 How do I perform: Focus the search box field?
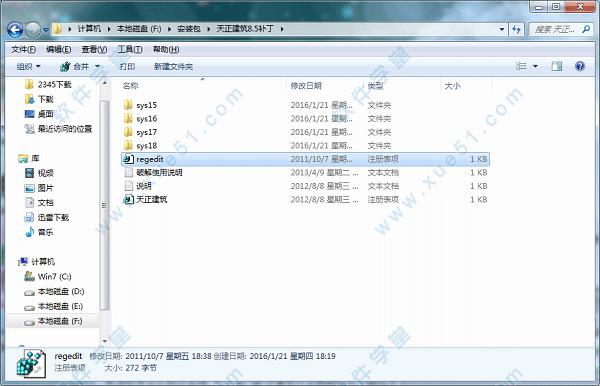[x=560, y=29]
